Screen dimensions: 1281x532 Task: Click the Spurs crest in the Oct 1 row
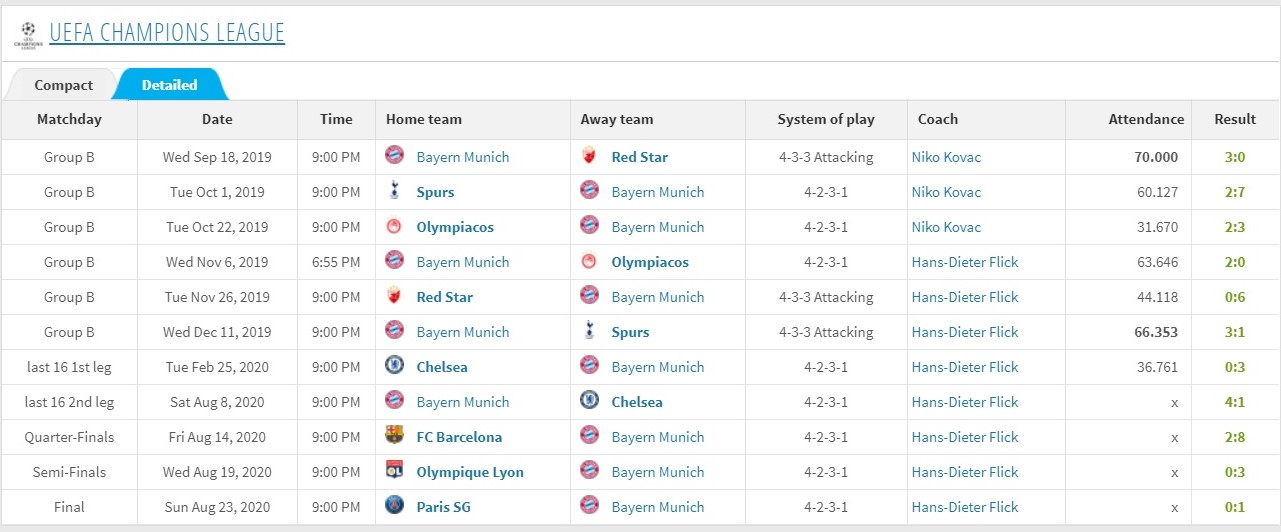coord(395,190)
